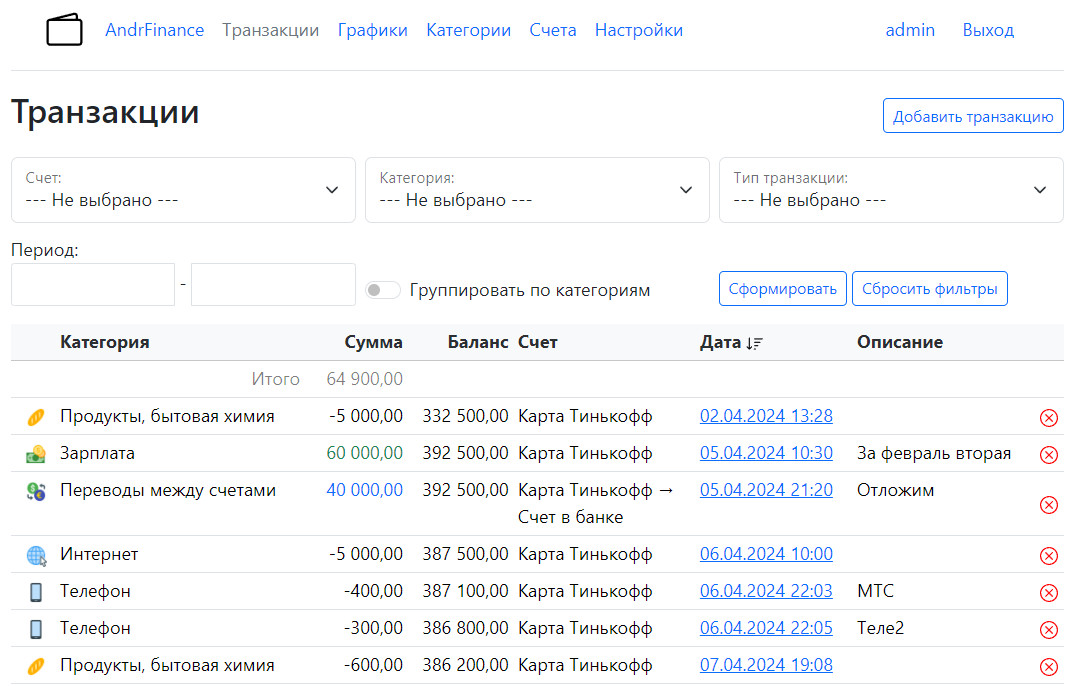The height and width of the screenshot is (686, 1090).
Task: Open transaction dated 07.04.2024 19:08
Action: (766, 664)
